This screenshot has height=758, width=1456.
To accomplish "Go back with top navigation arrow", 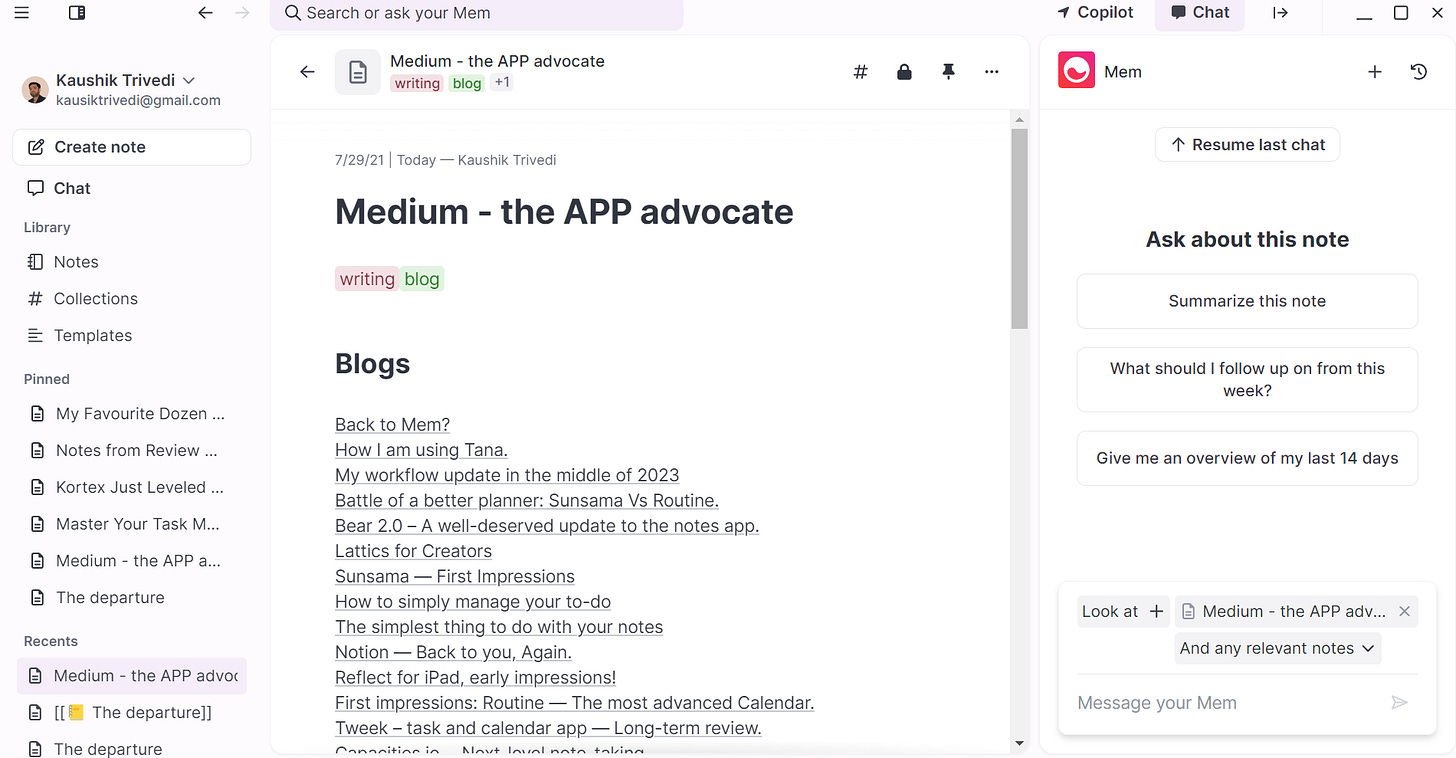I will pyautogui.click(x=206, y=12).
